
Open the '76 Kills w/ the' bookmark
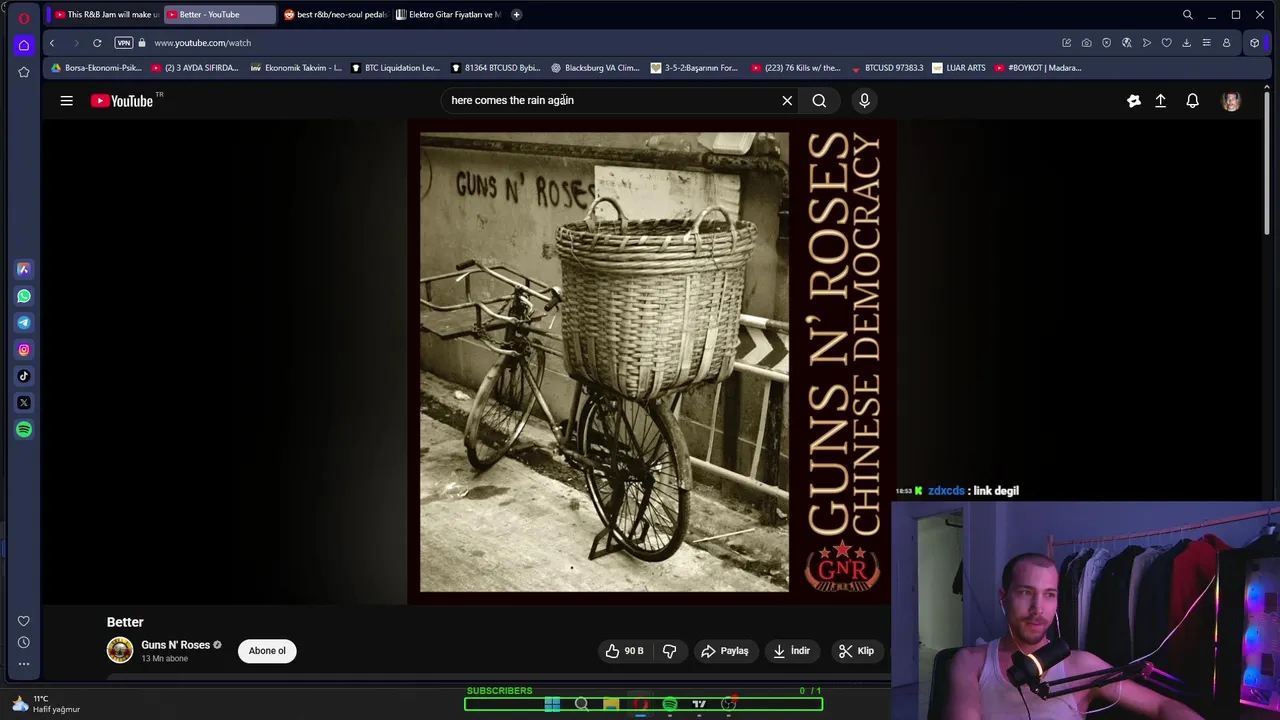tap(795, 68)
